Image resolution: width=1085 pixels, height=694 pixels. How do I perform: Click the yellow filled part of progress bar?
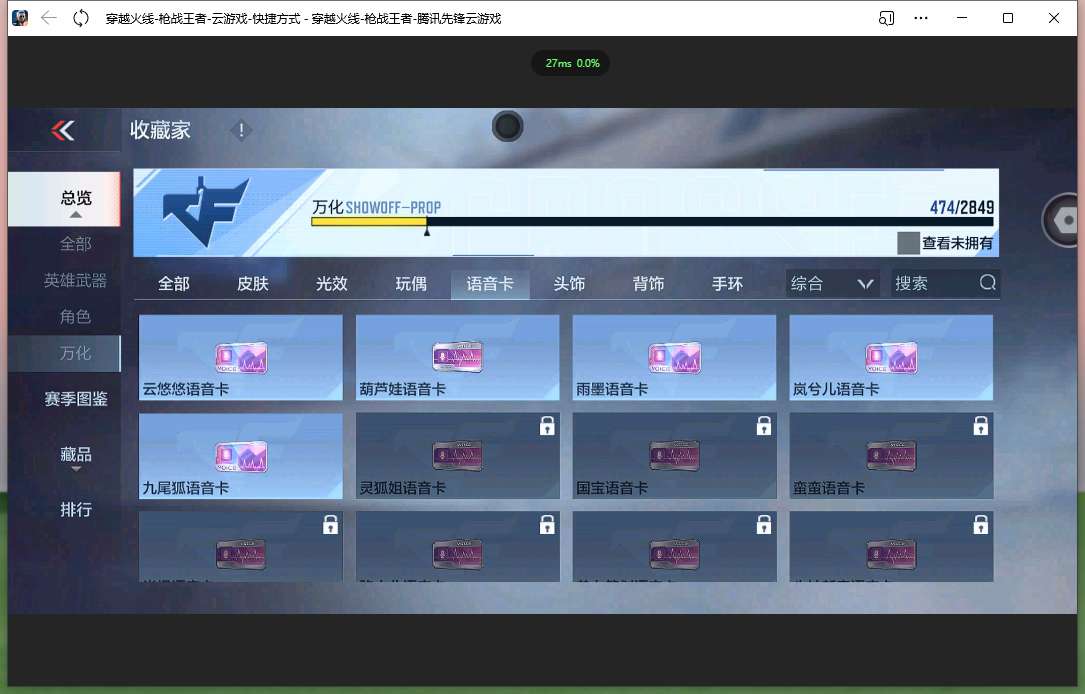pos(369,221)
